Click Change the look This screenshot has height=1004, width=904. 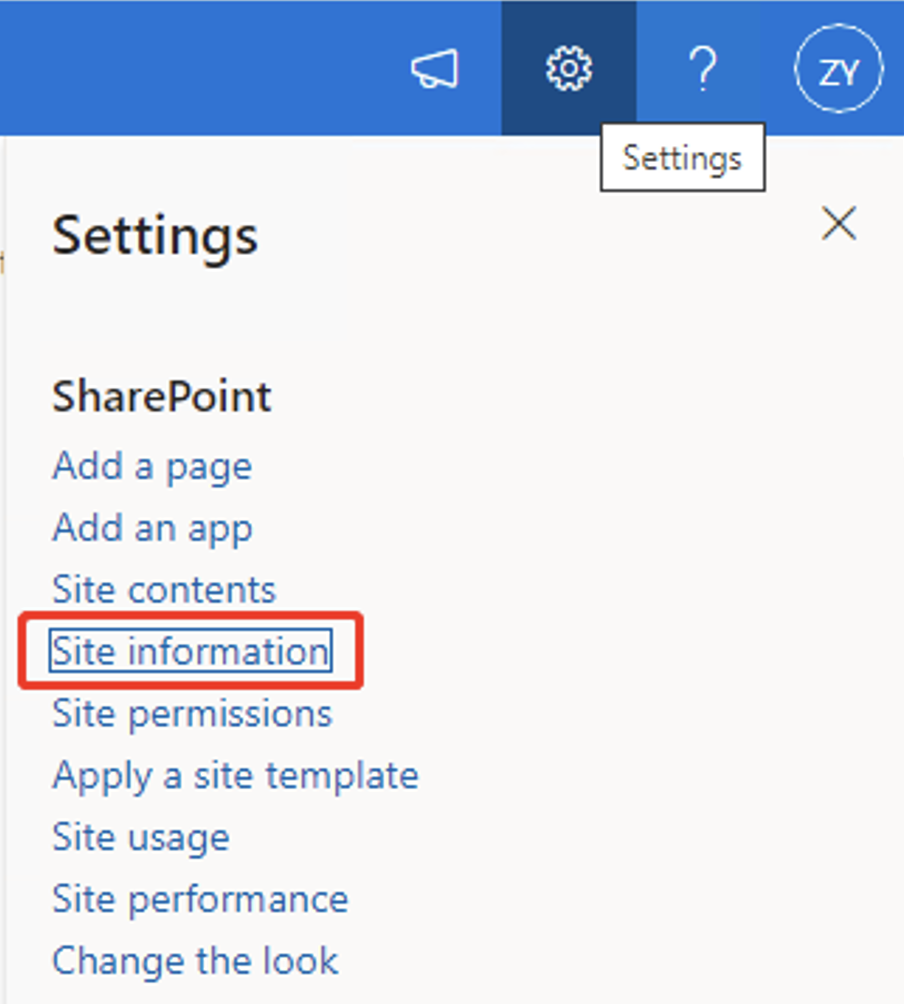195,962
